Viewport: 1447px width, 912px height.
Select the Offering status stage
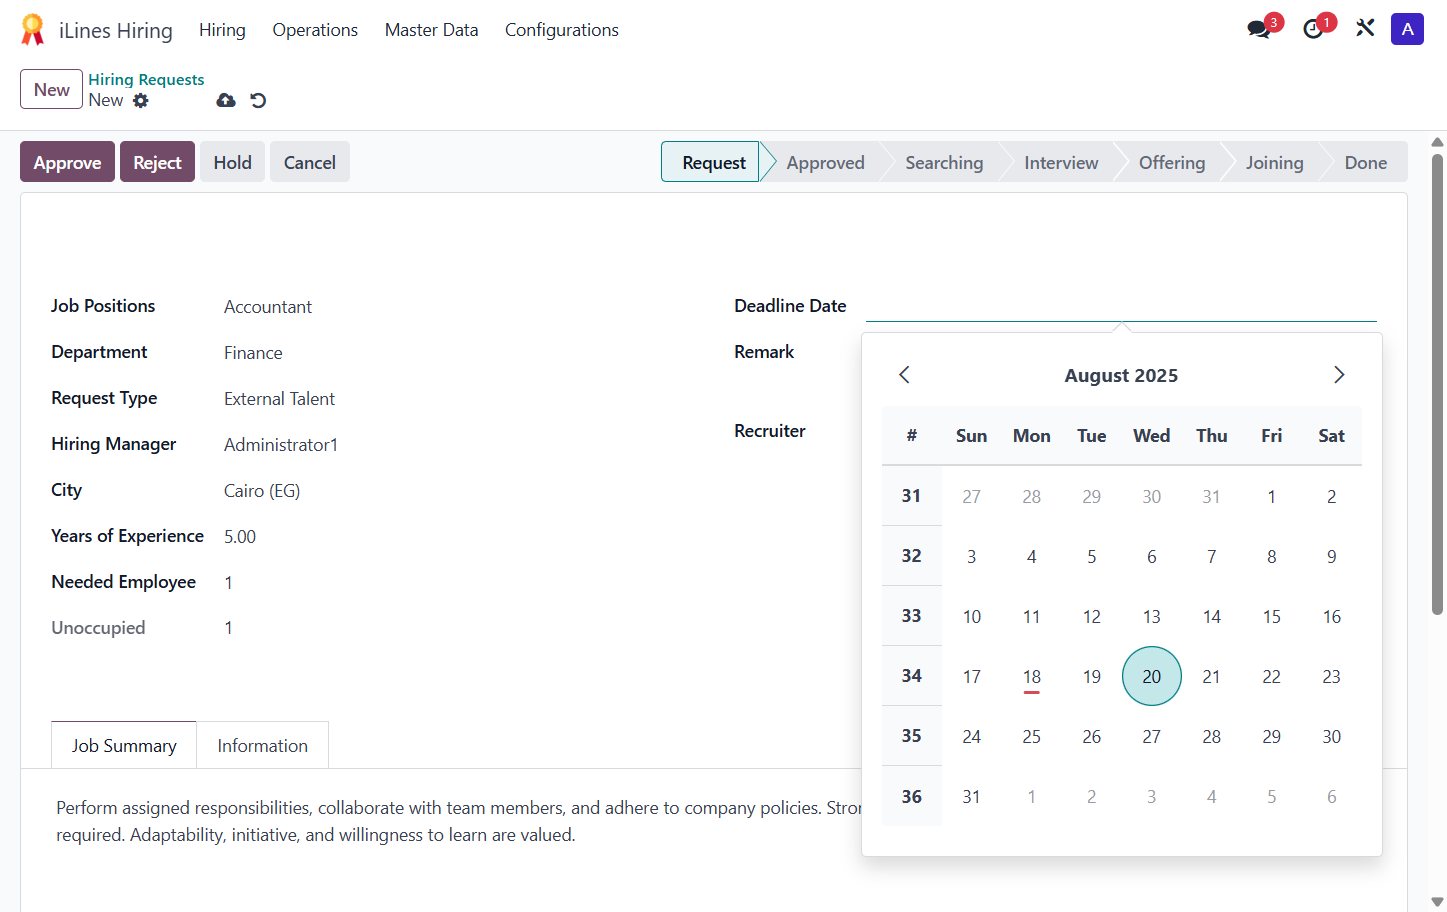(1172, 162)
